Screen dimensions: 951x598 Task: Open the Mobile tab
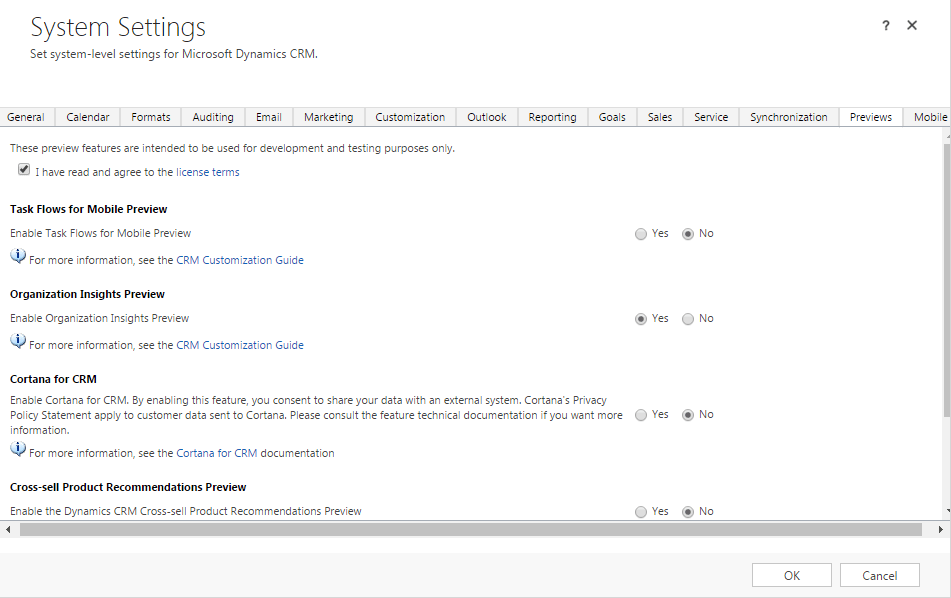click(928, 117)
